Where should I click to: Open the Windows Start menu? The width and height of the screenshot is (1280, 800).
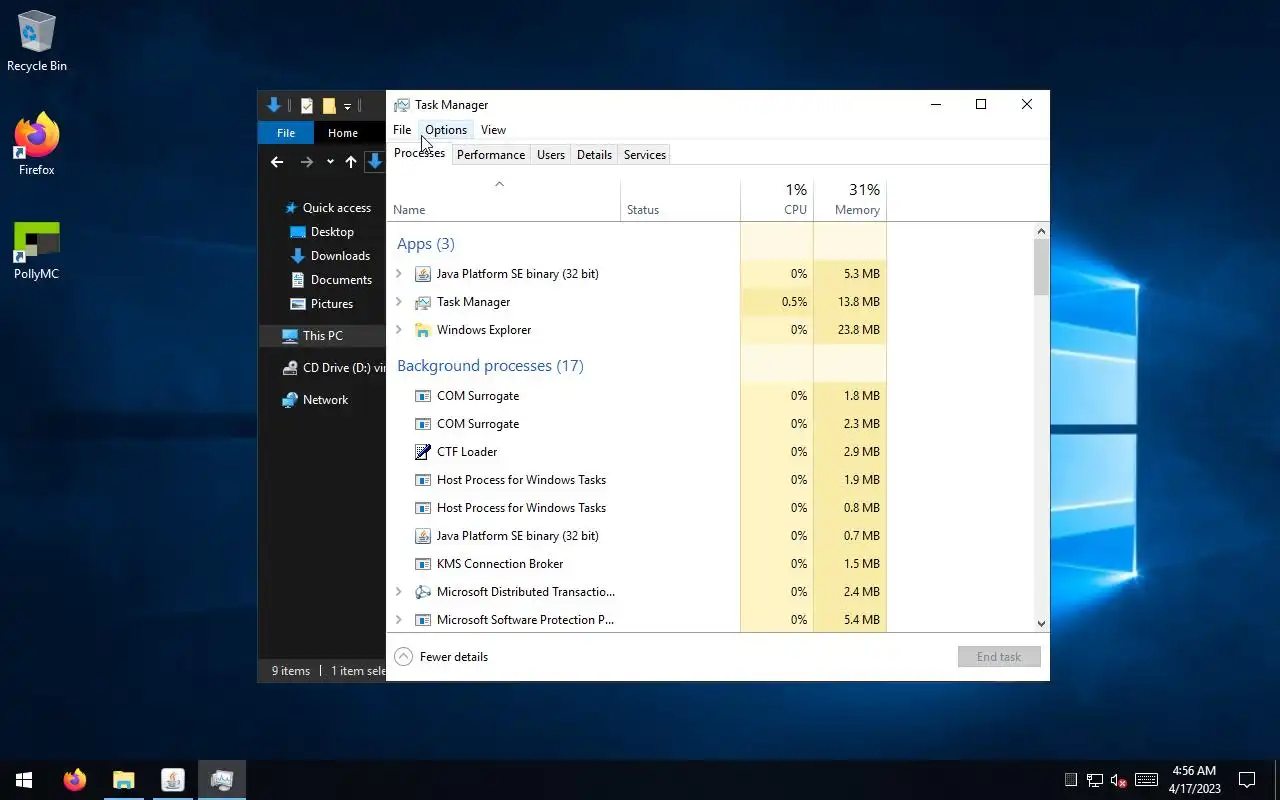(x=24, y=780)
